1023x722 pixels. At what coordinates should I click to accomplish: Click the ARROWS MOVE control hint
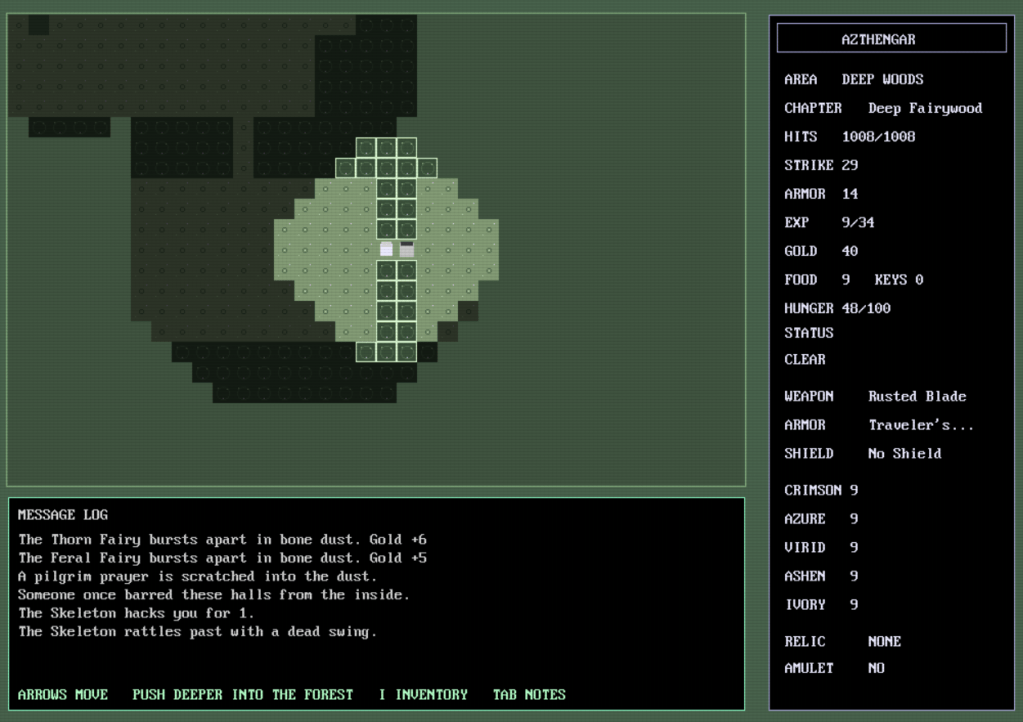pos(63,694)
